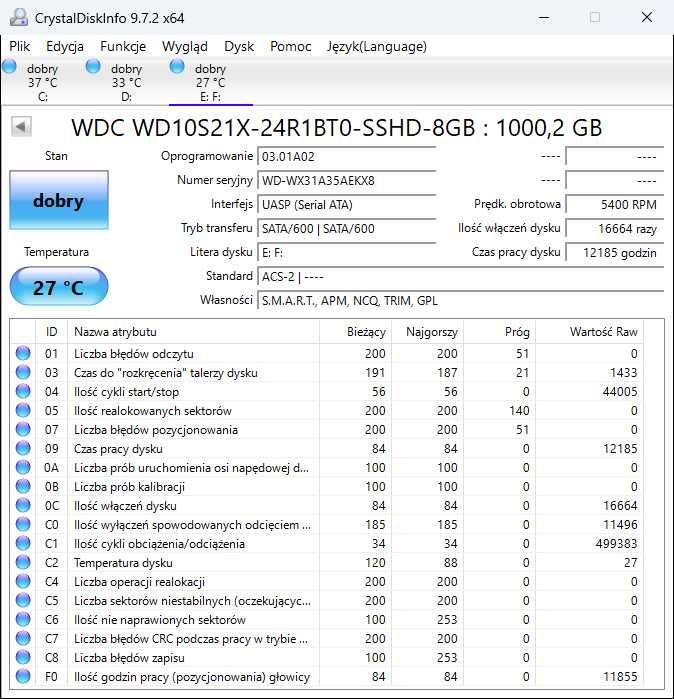Click status orb for attribute C0
The height and width of the screenshot is (699, 674).
[x=23, y=524]
